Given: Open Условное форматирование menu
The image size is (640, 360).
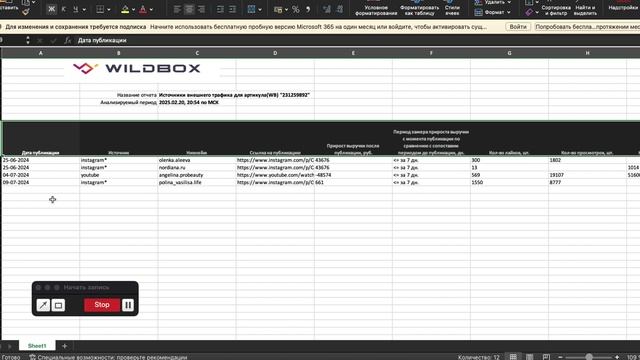Looking at the screenshot, I should 376,8.
